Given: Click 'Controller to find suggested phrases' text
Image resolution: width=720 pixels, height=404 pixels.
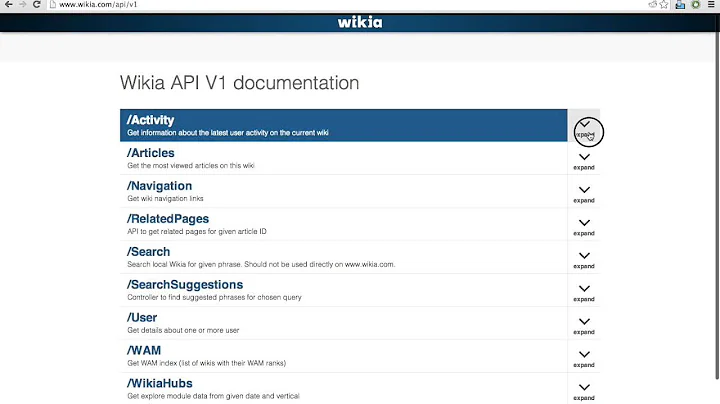Looking at the screenshot, I should tap(214, 297).
